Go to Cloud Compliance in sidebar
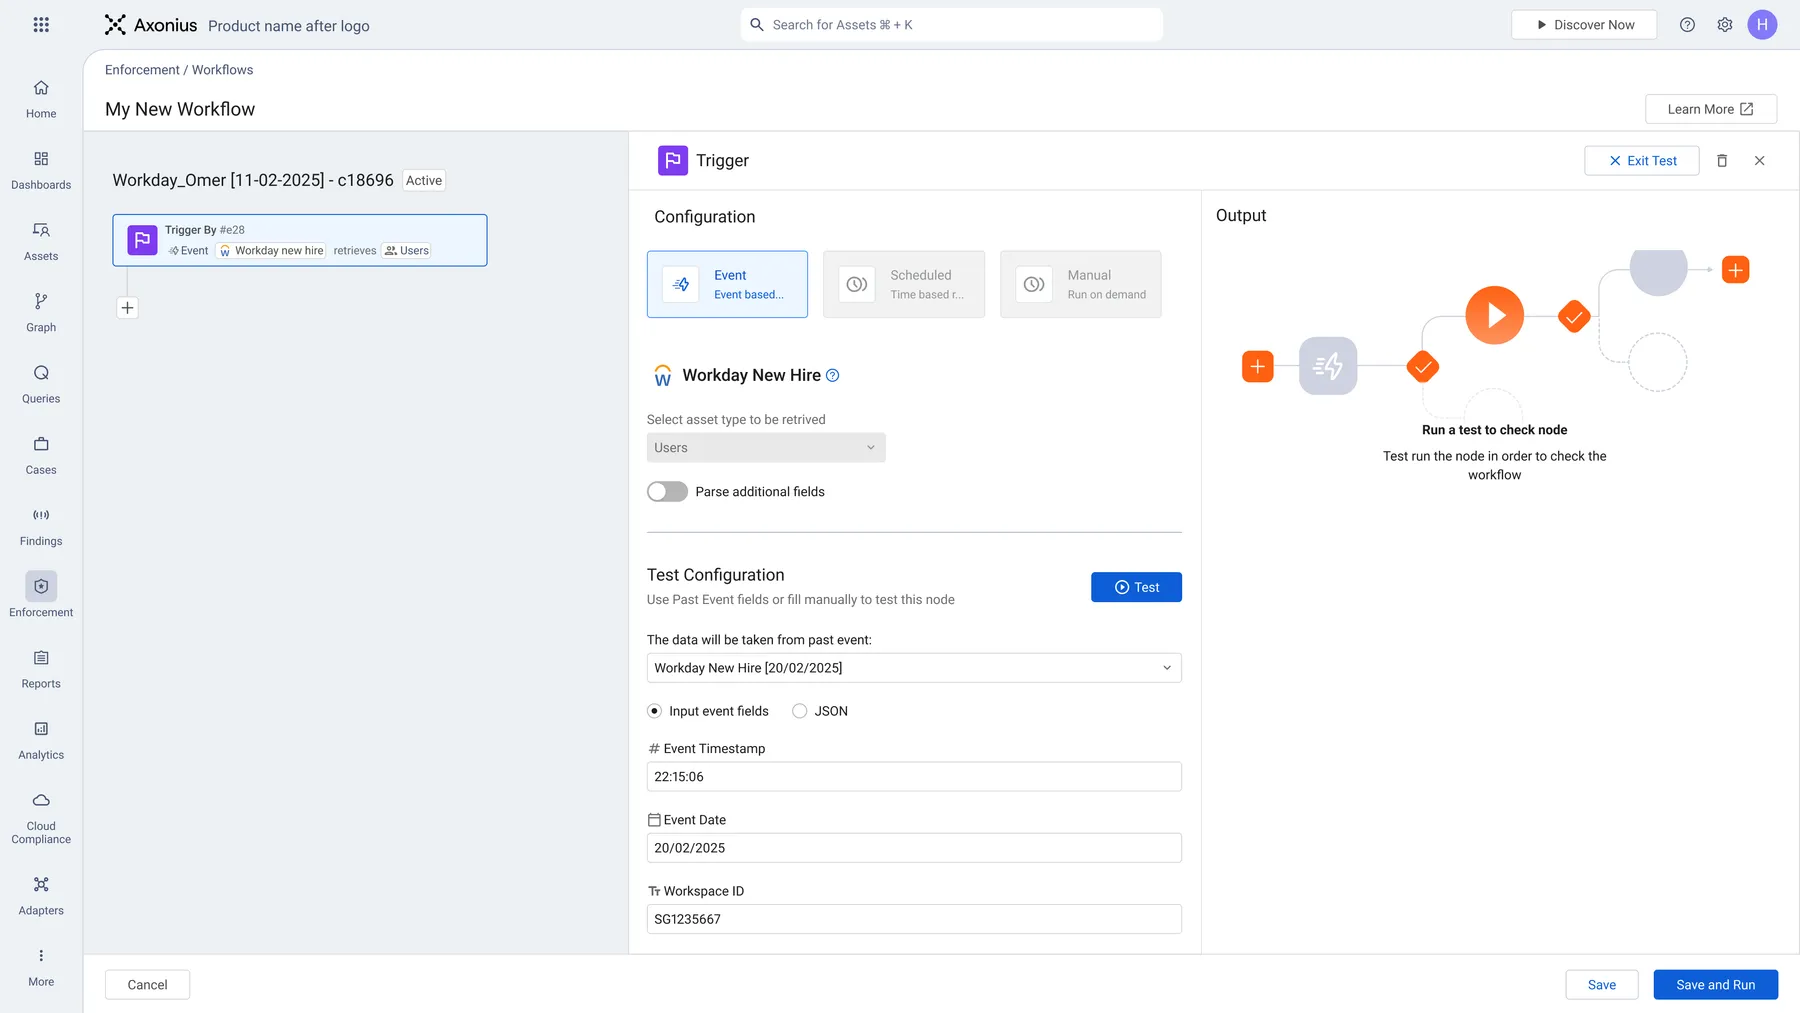The height and width of the screenshot is (1013, 1800). tap(41, 818)
